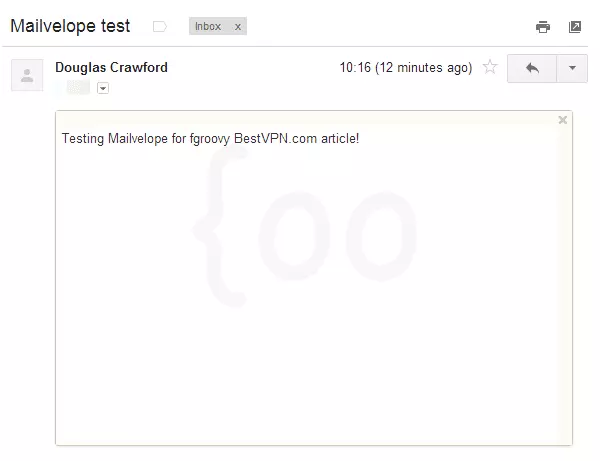Click the reply arrow button

[x=532, y=68]
